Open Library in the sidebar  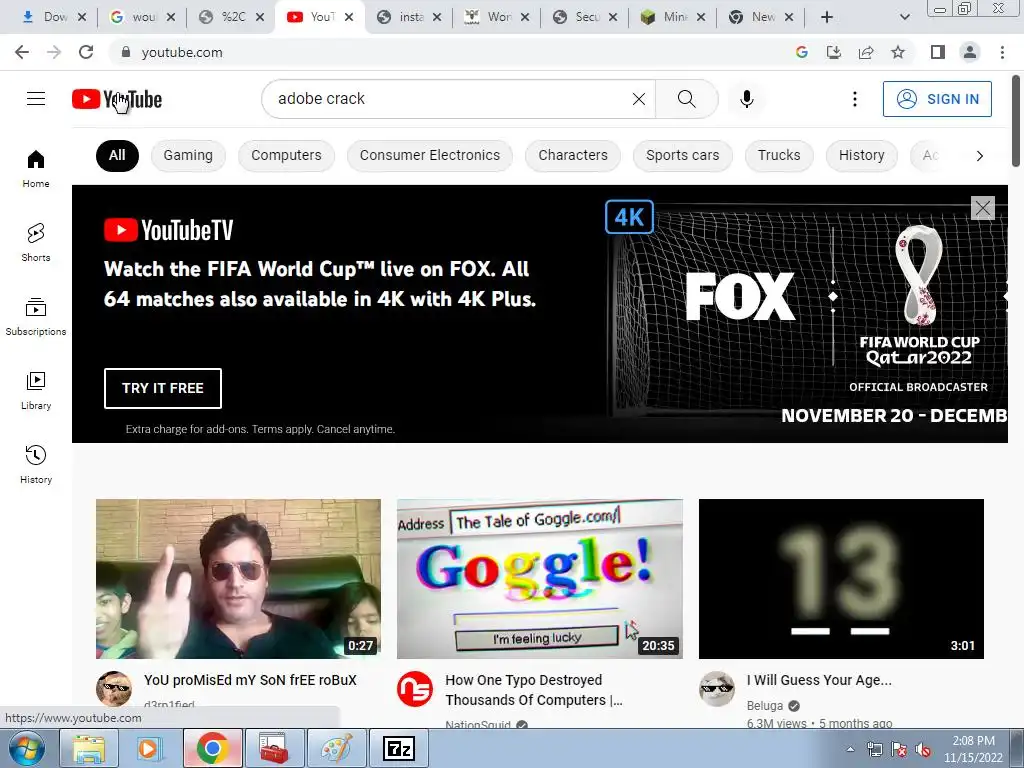(36, 391)
